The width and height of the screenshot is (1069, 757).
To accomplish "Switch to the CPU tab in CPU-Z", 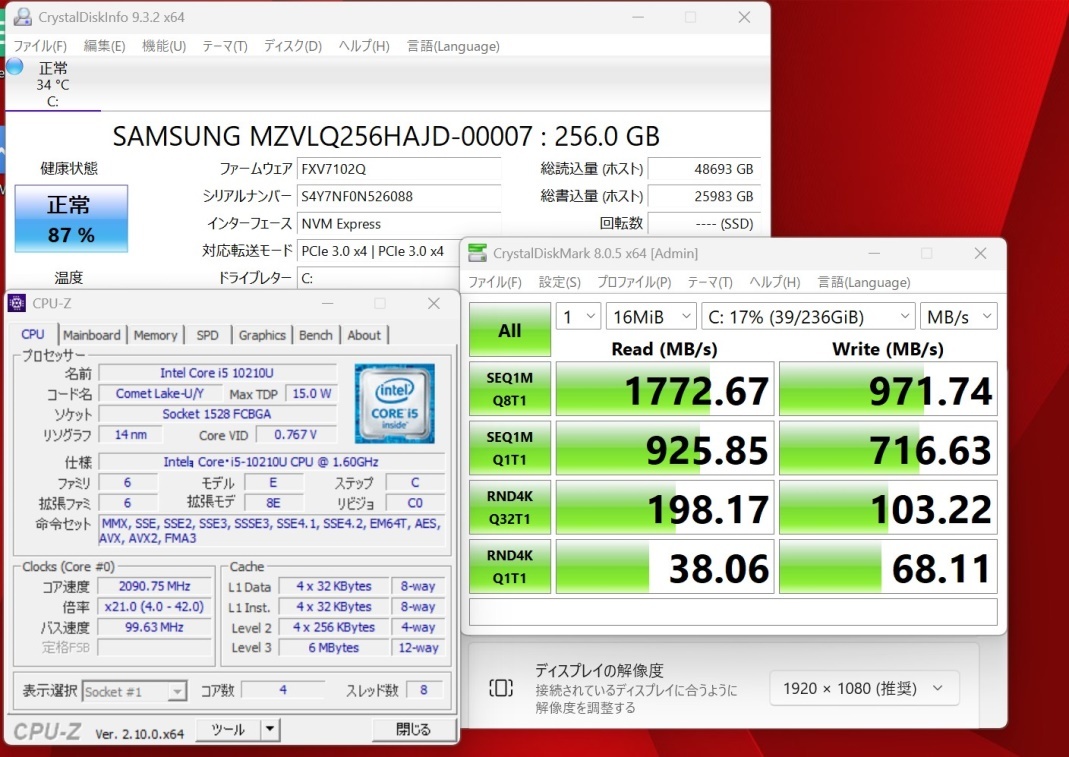I will click(33, 334).
